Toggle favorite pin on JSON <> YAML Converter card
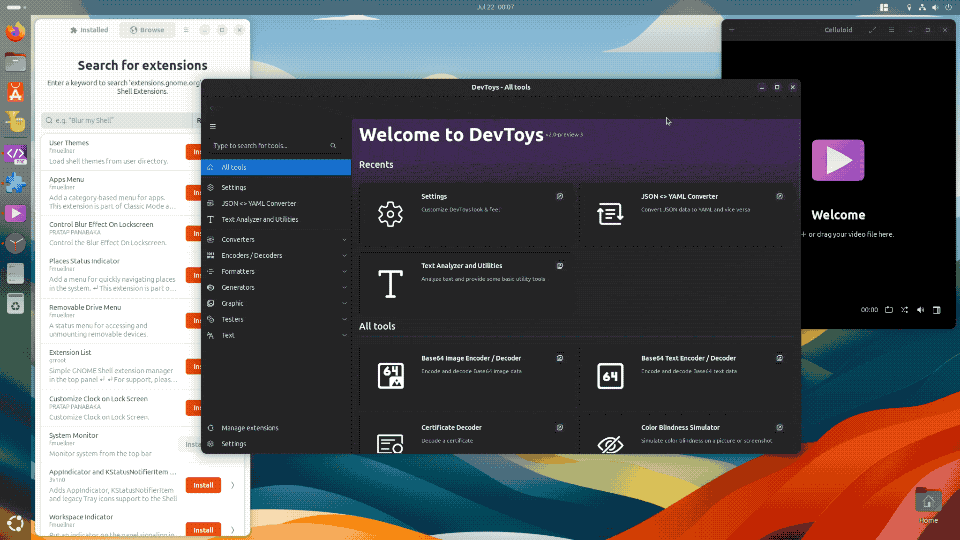960x540 pixels. 779,197
